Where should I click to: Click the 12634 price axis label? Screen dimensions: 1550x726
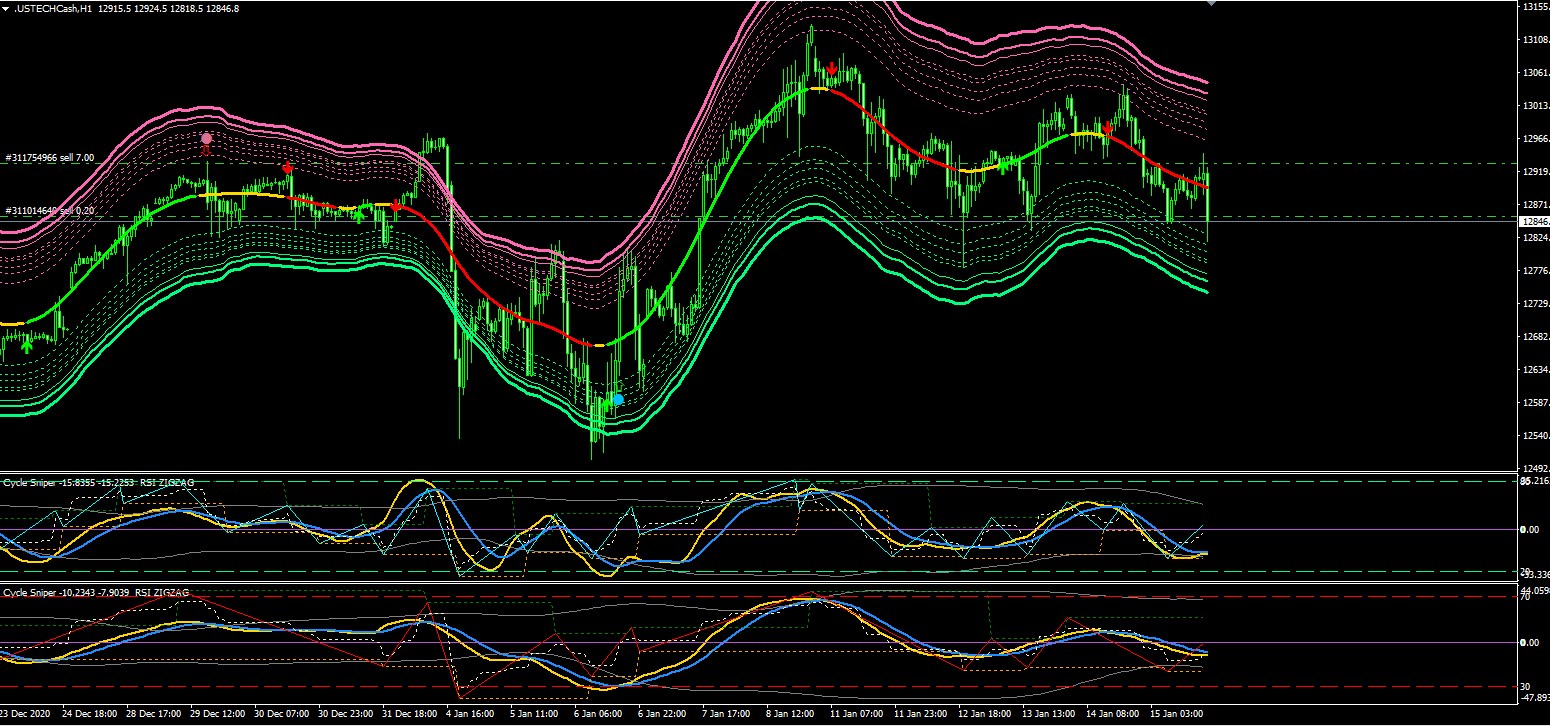[x=1535, y=370]
